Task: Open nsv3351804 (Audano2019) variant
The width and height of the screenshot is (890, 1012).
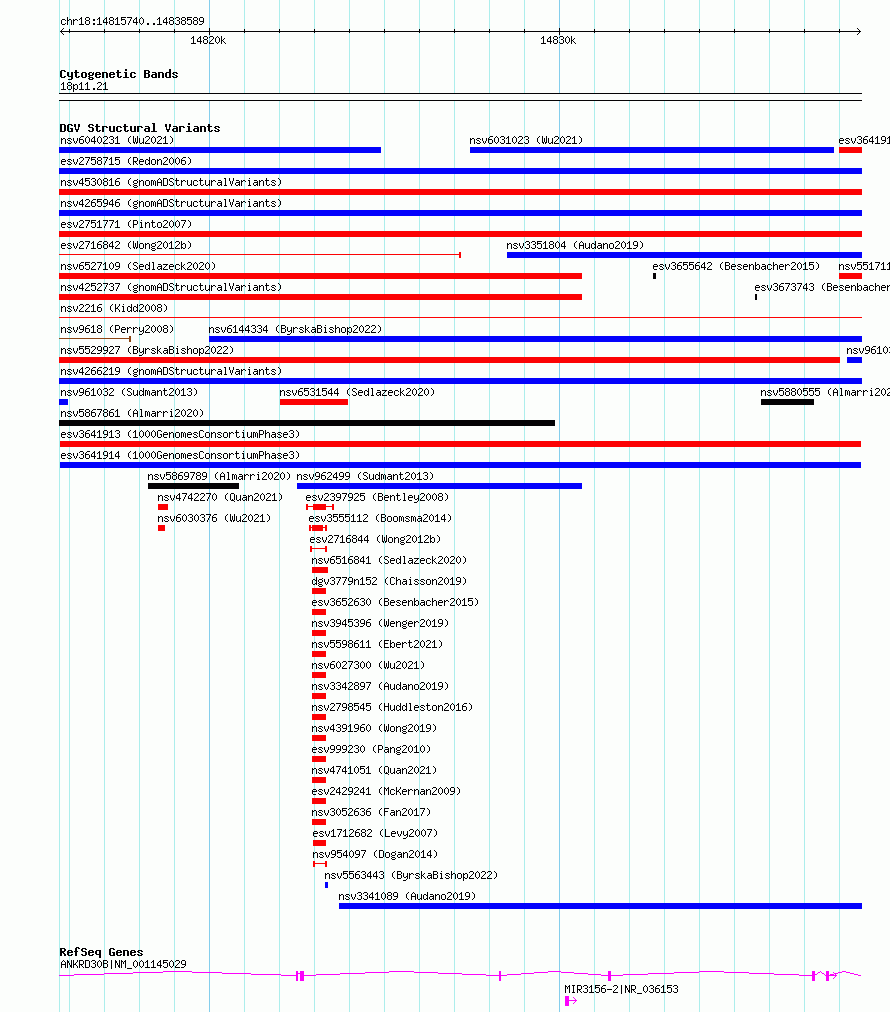Action: point(684,255)
